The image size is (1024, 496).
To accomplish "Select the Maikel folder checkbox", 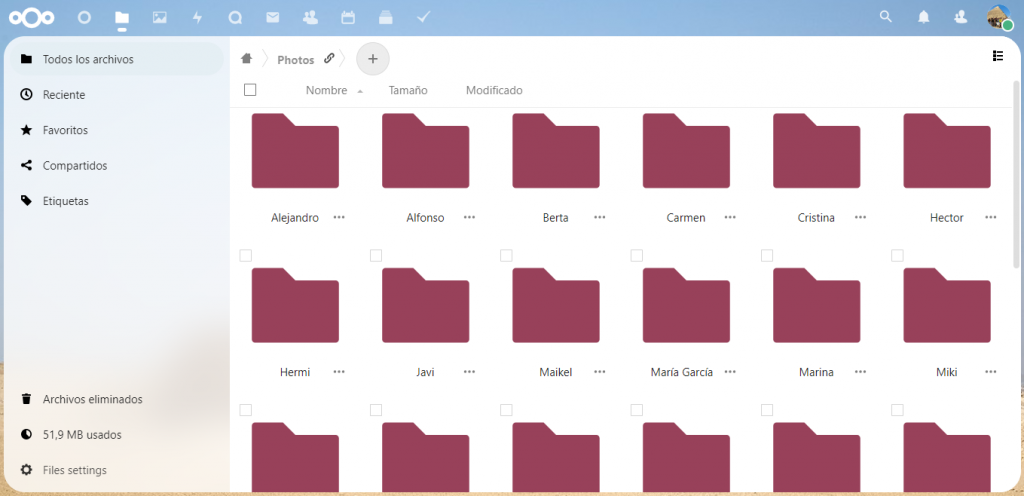I will (506, 255).
